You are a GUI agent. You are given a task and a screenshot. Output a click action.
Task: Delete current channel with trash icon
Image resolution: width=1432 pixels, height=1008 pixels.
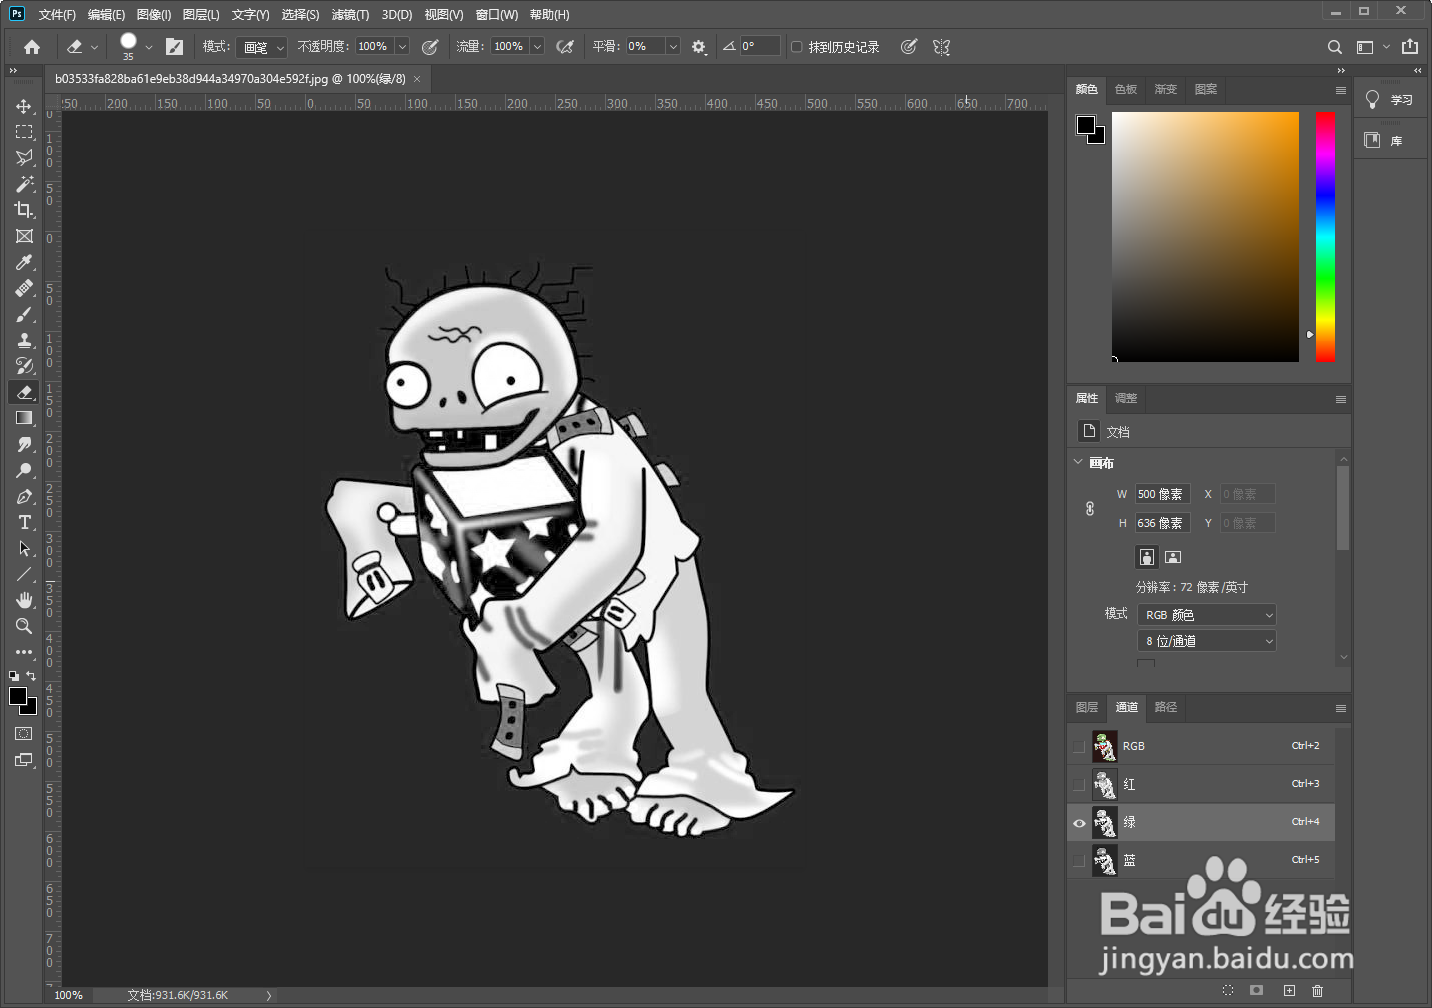[x=1317, y=991]
